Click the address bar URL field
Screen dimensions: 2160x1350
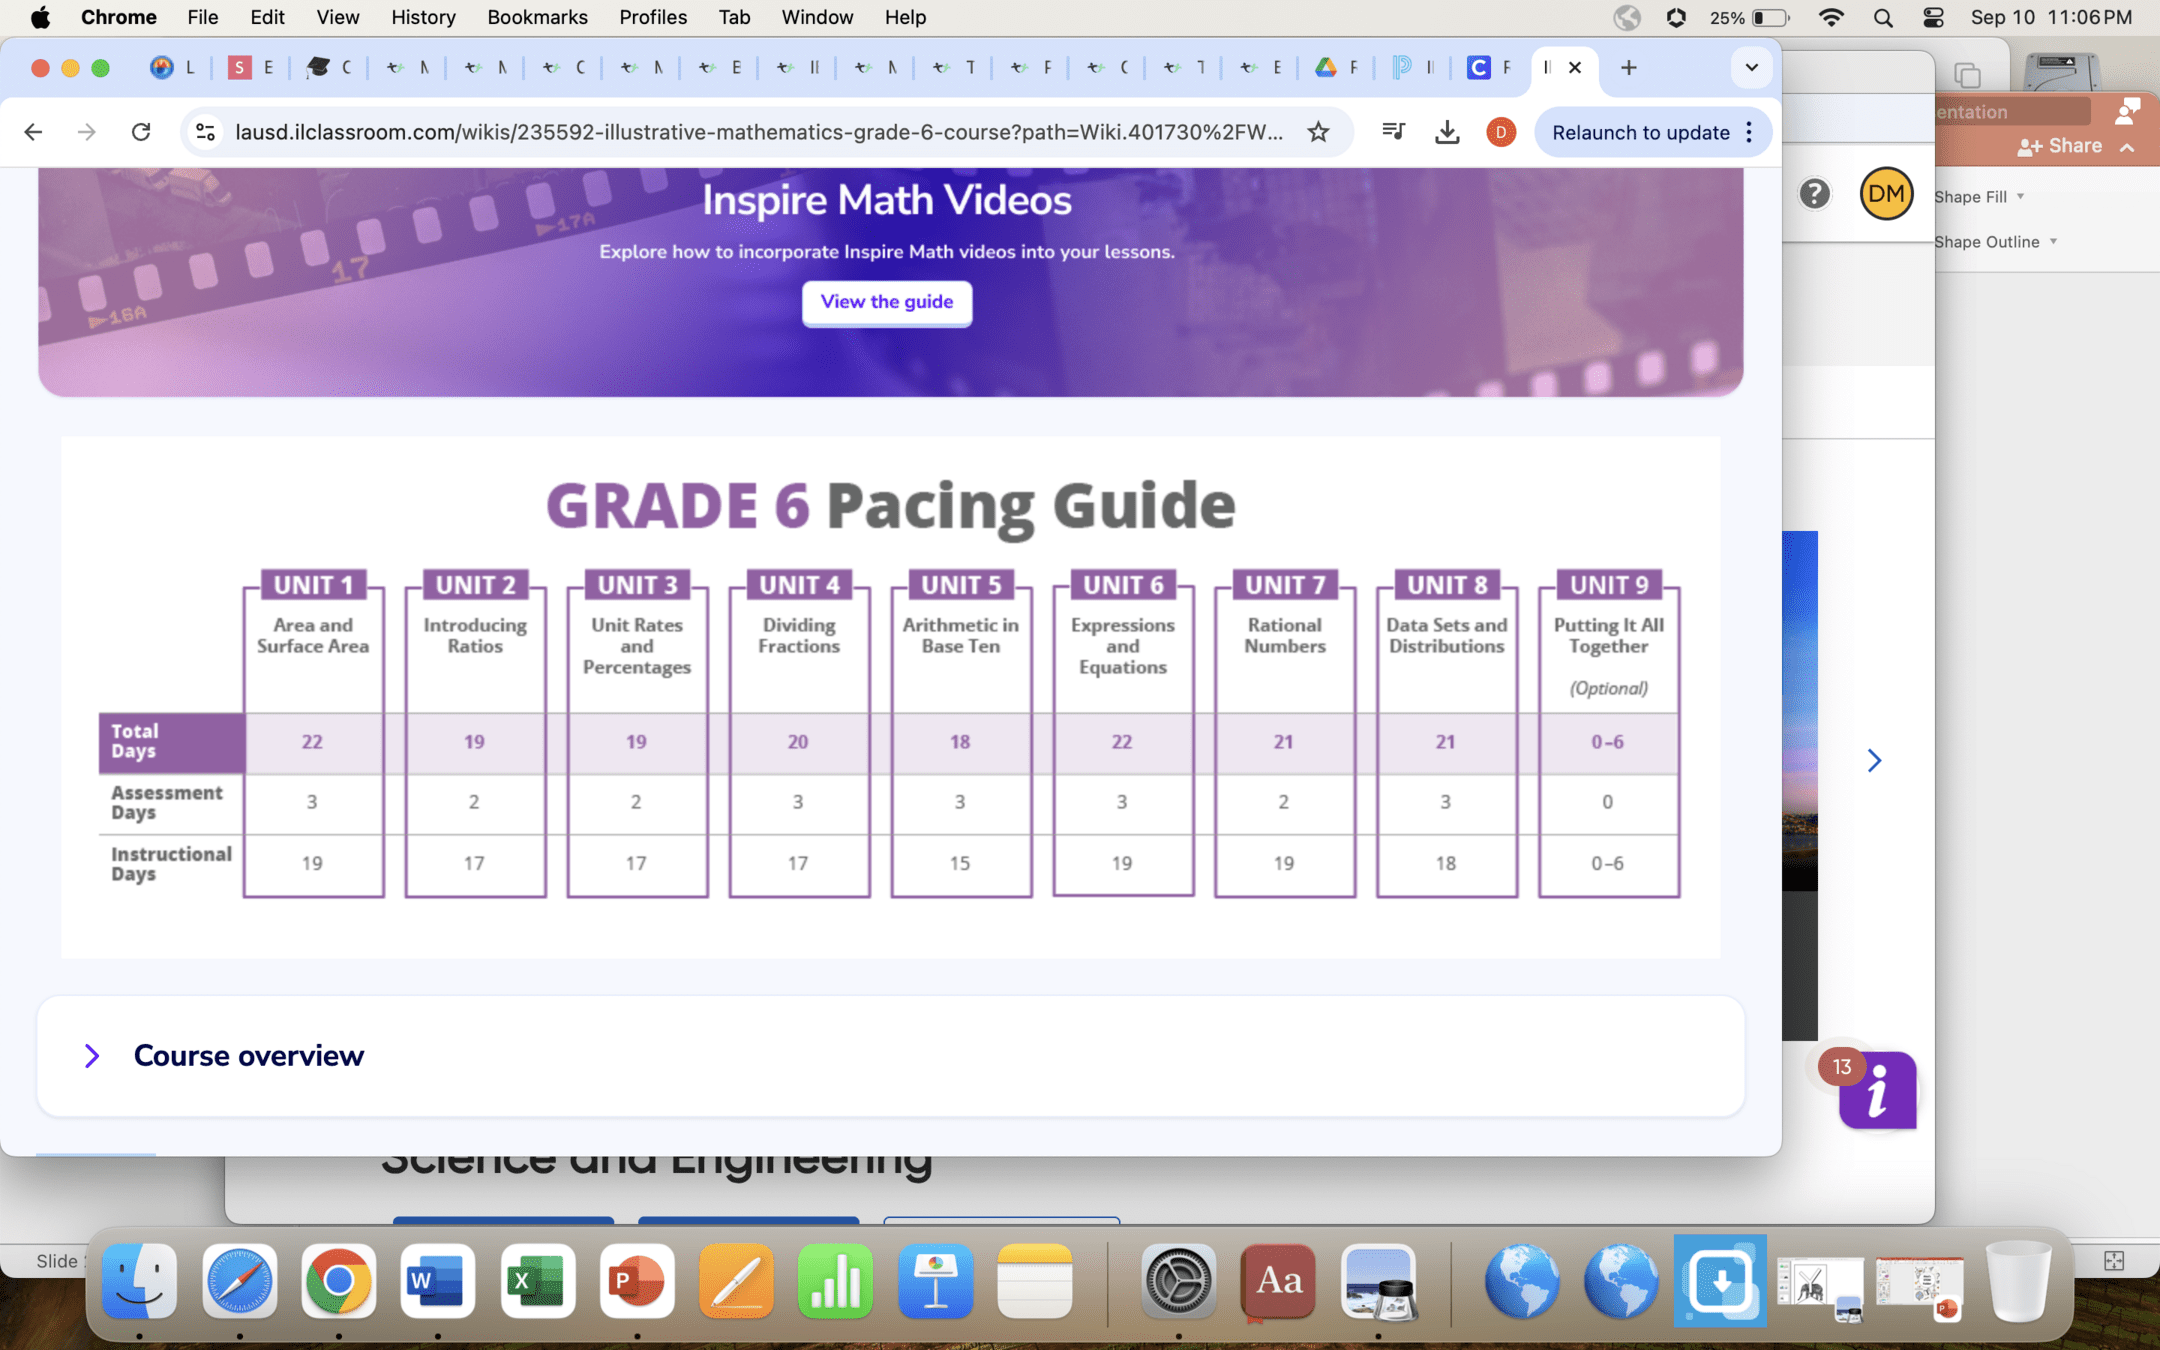[x=758, y=132]
